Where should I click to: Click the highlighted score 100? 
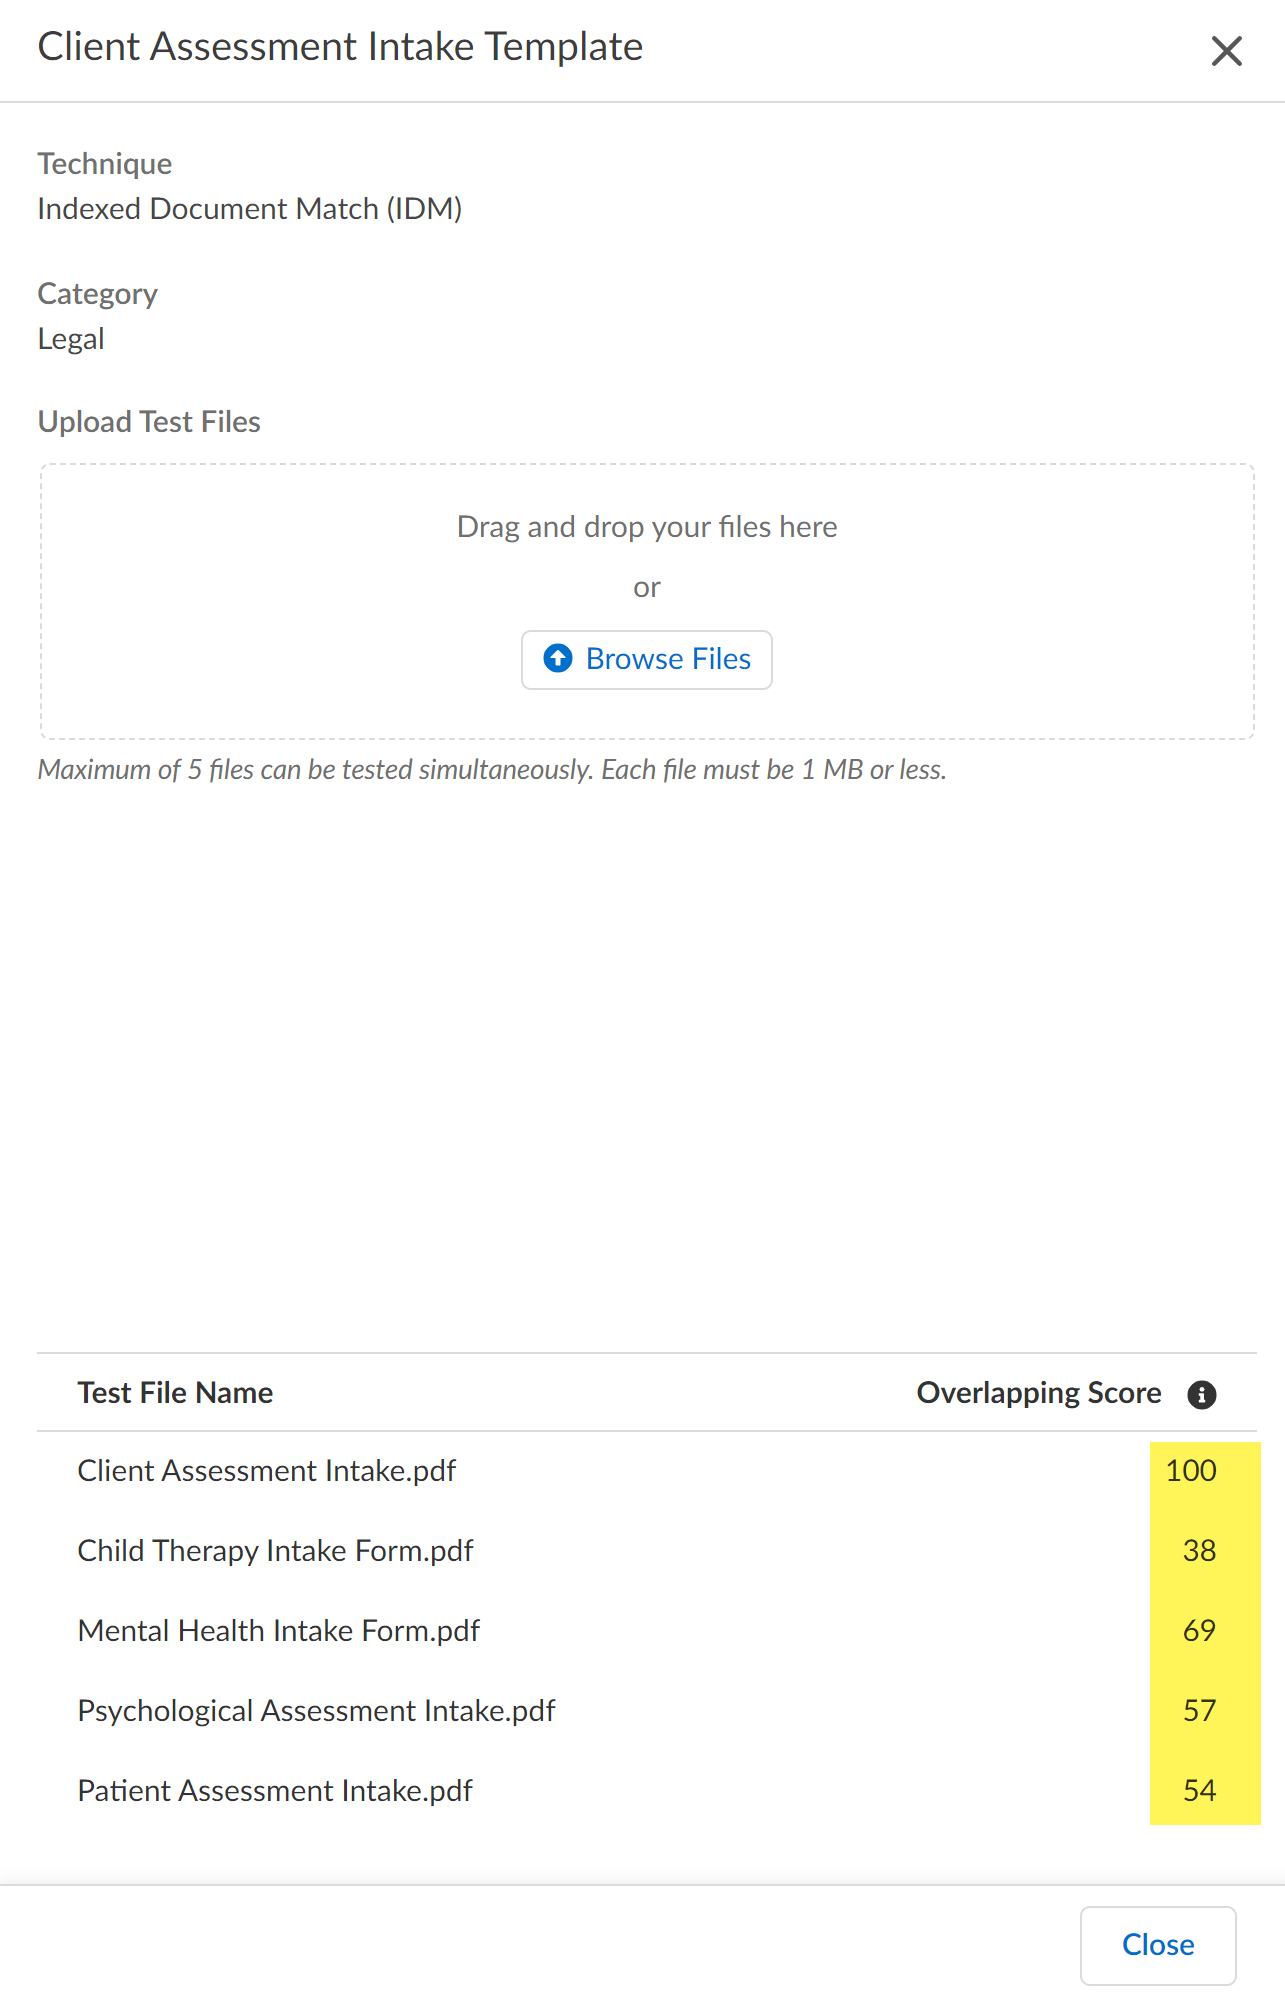click(1190, 1470)
